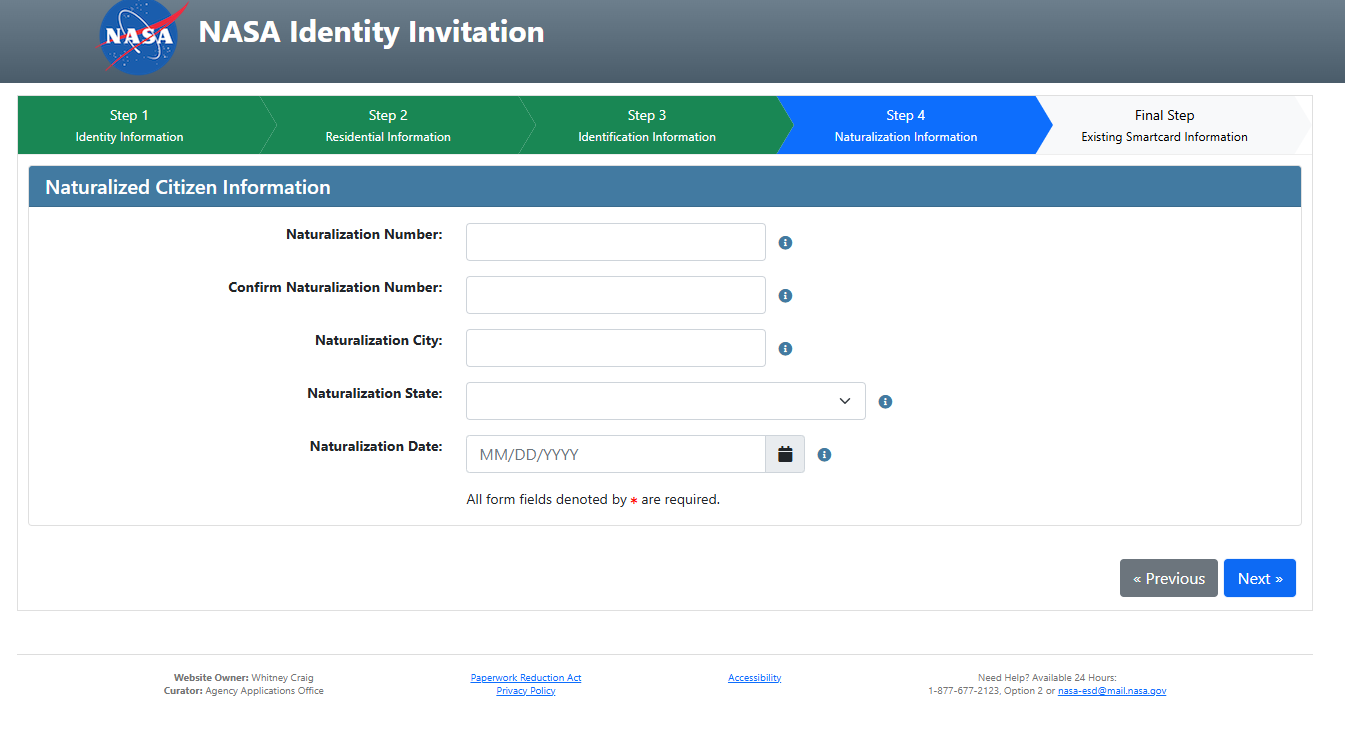Click the required fields notice text

[x=593, y=499]
